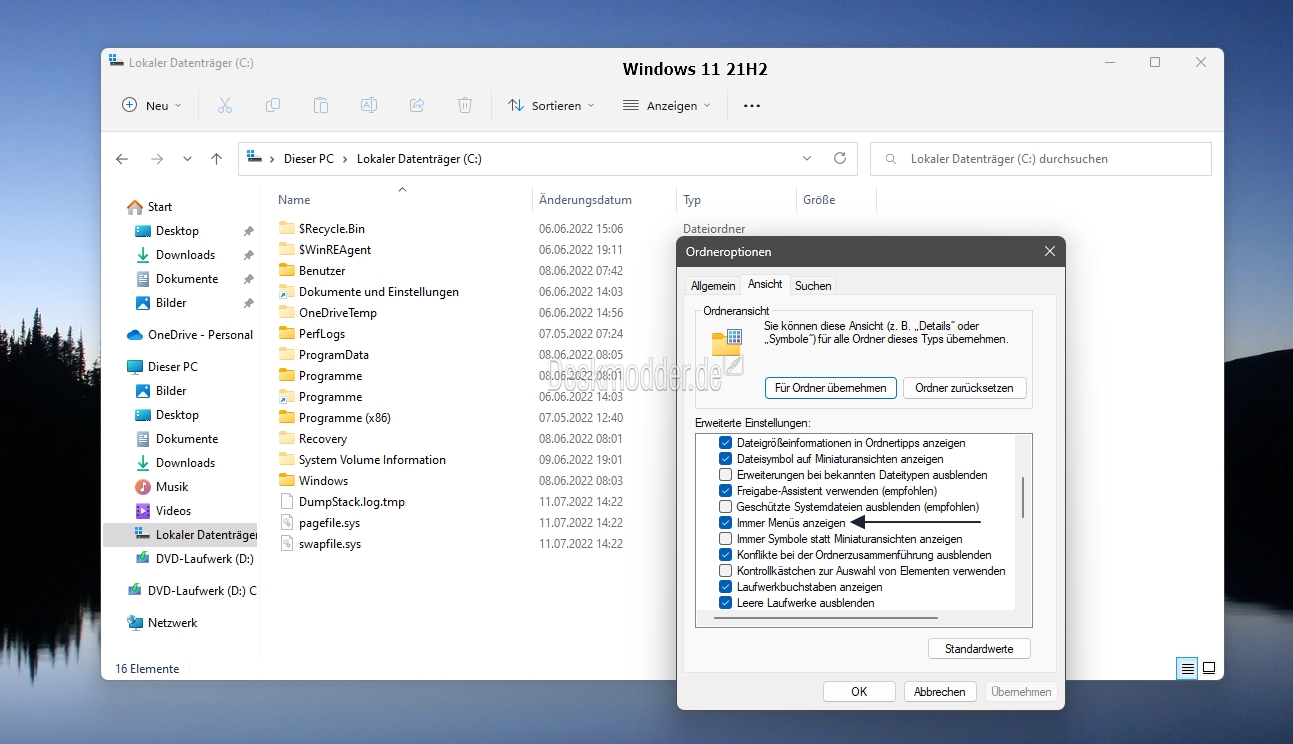The height and width of the screenshot is (744, 1293).
Task: Enable Immer Symbole statt Miniaturansichten anzeigen
Action: point(726,539)
